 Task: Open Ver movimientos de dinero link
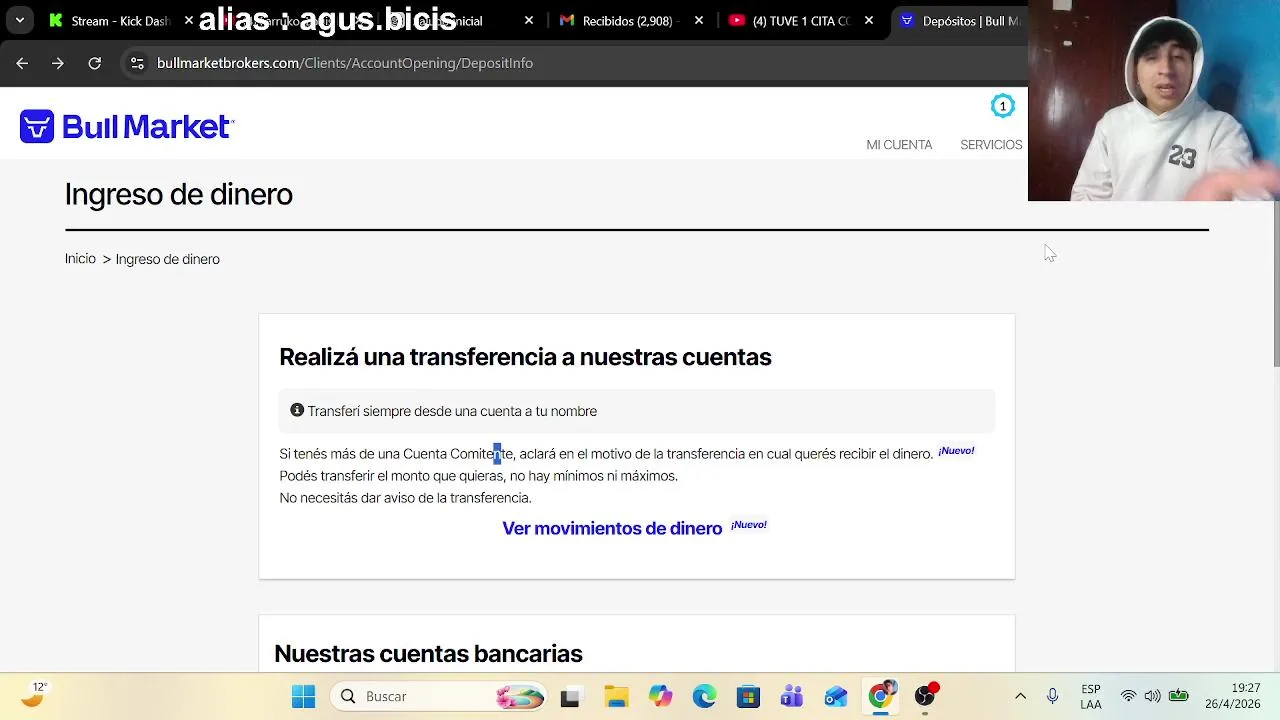coord(612,528)
